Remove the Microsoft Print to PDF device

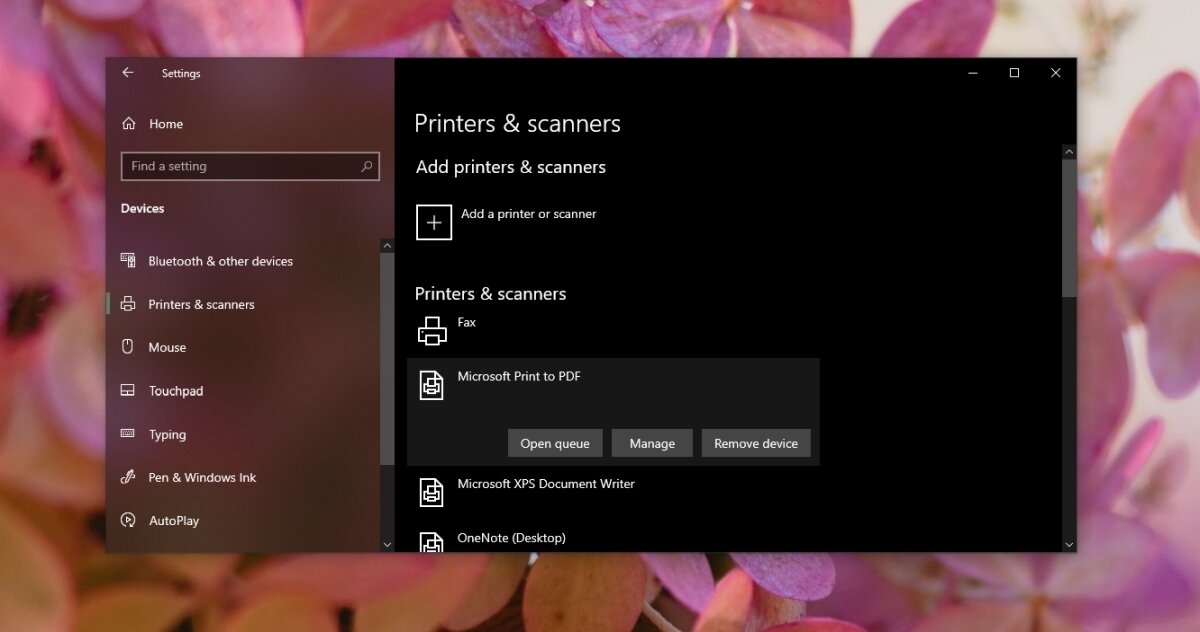756,443
